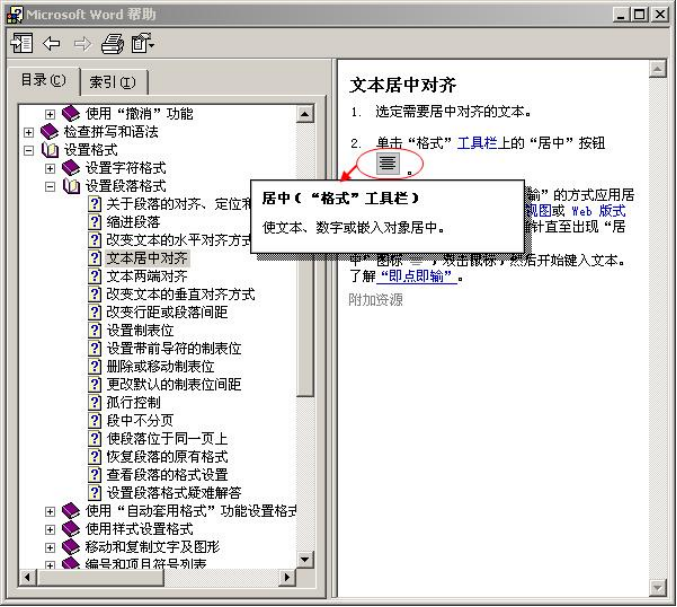Screen dimensions: 677x607
Task: Switch to the 目录 tab
Action: (43, 80)
